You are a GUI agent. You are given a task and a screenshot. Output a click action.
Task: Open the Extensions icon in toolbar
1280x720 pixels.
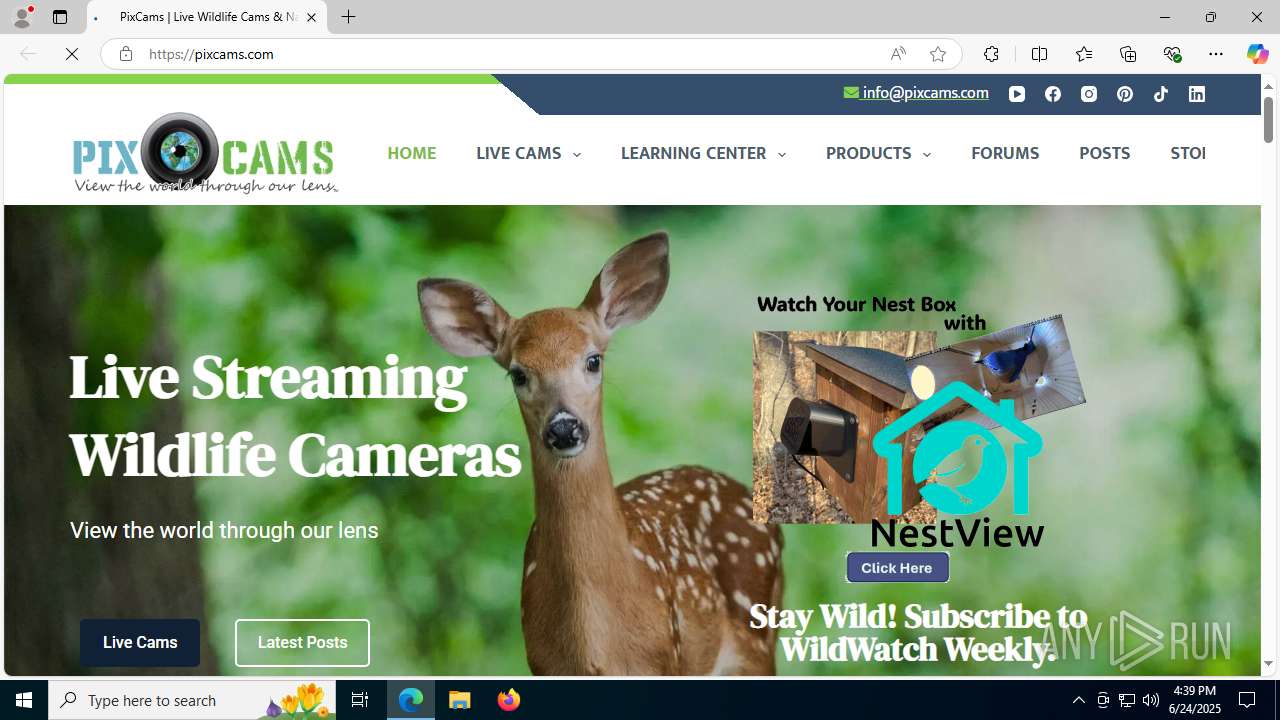point(991,54)
